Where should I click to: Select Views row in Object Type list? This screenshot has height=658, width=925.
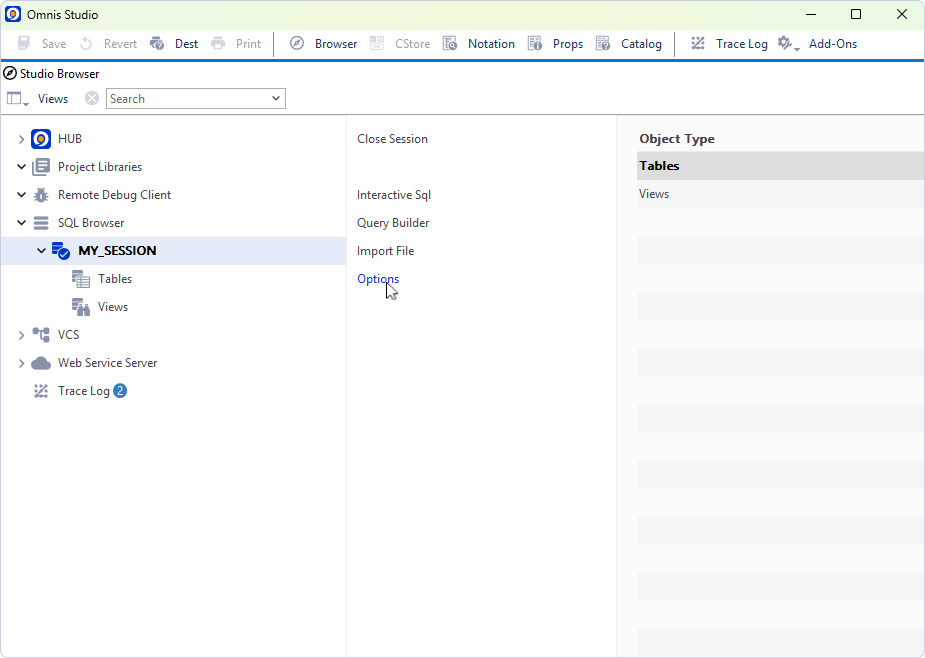click(x=780, y=194)
